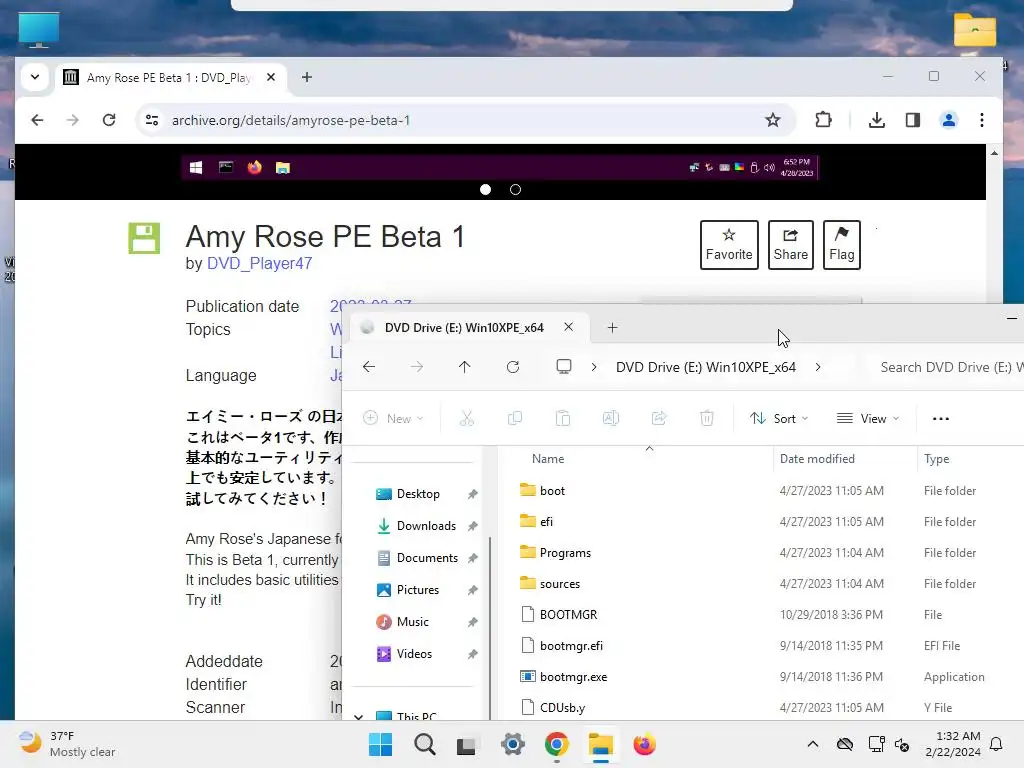Sort by Date modified column header

coord(817,459)
